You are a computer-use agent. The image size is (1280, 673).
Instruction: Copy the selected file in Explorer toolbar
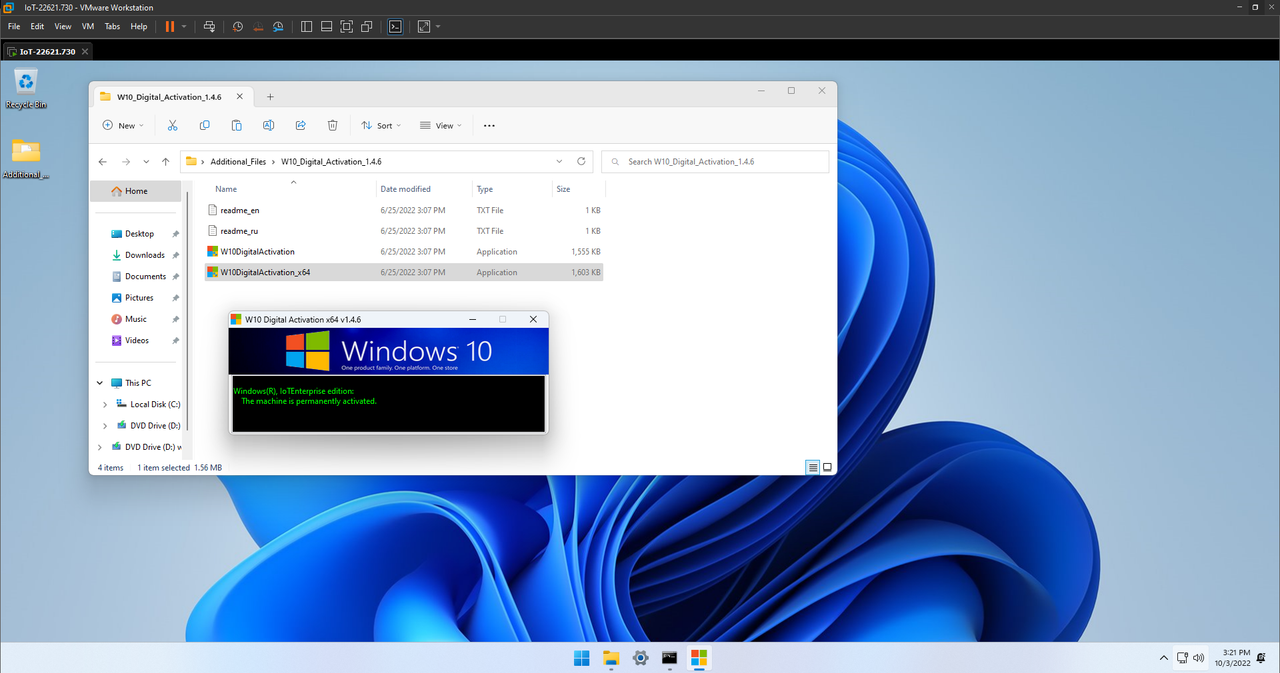[204, 125]
